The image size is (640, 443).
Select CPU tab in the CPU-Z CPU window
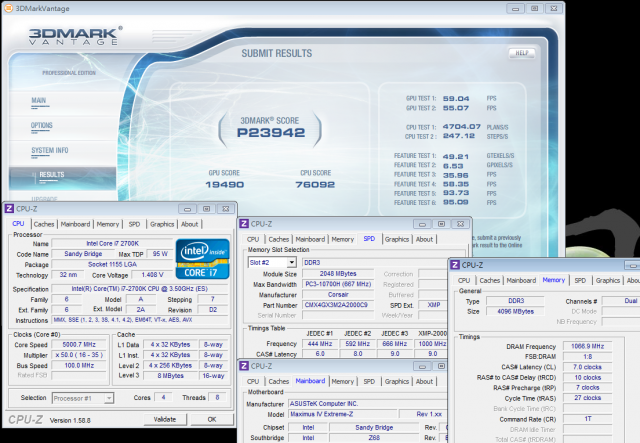click(x=18, y=224)
